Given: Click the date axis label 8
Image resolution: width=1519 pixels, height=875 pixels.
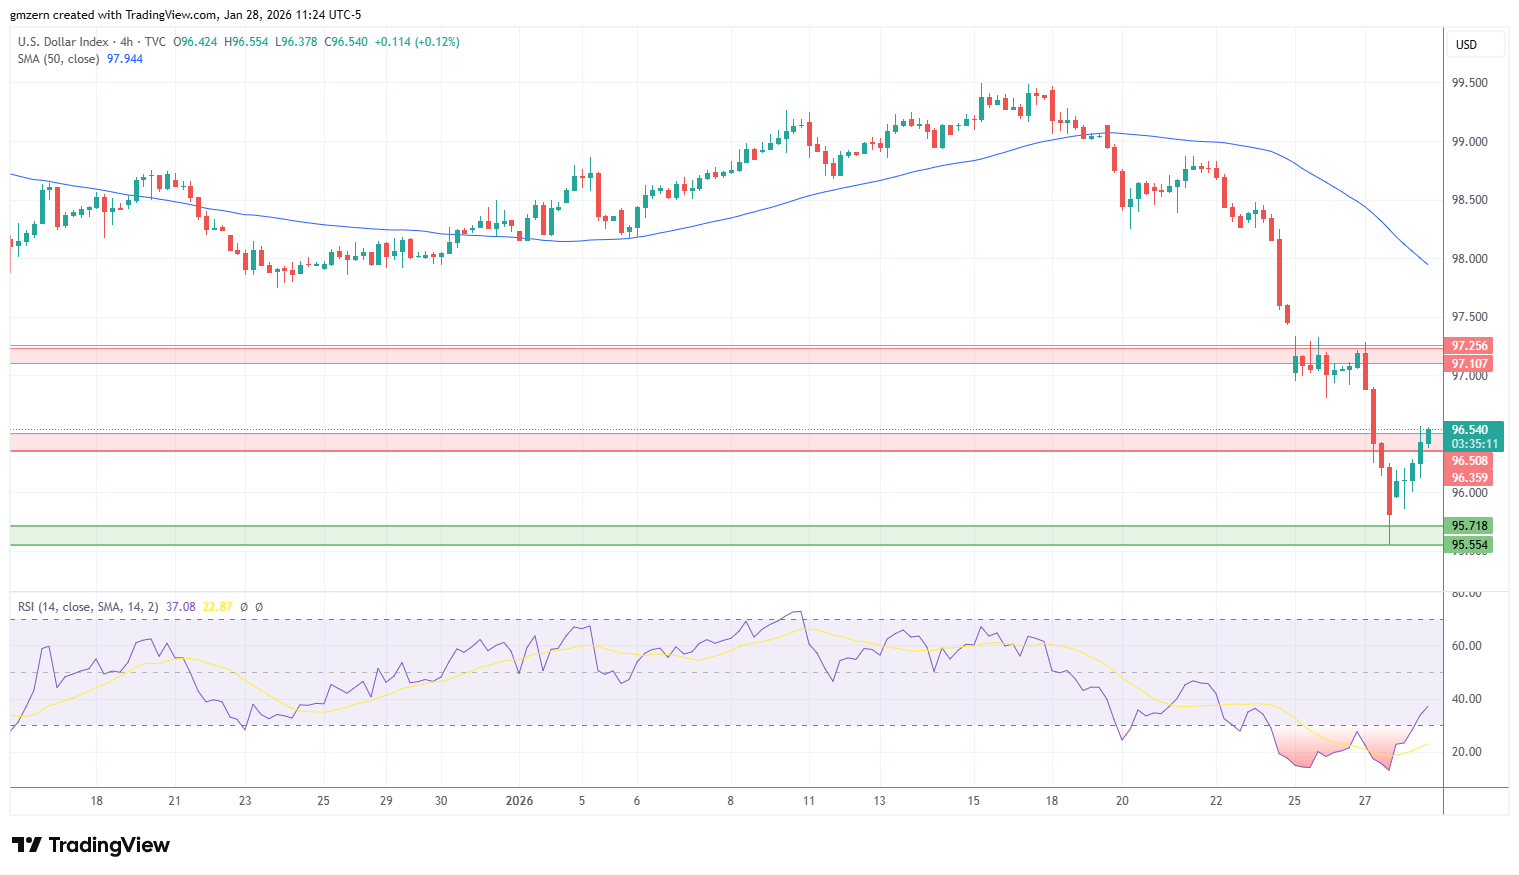Looking at the screenshot, I should pos(731,801).
